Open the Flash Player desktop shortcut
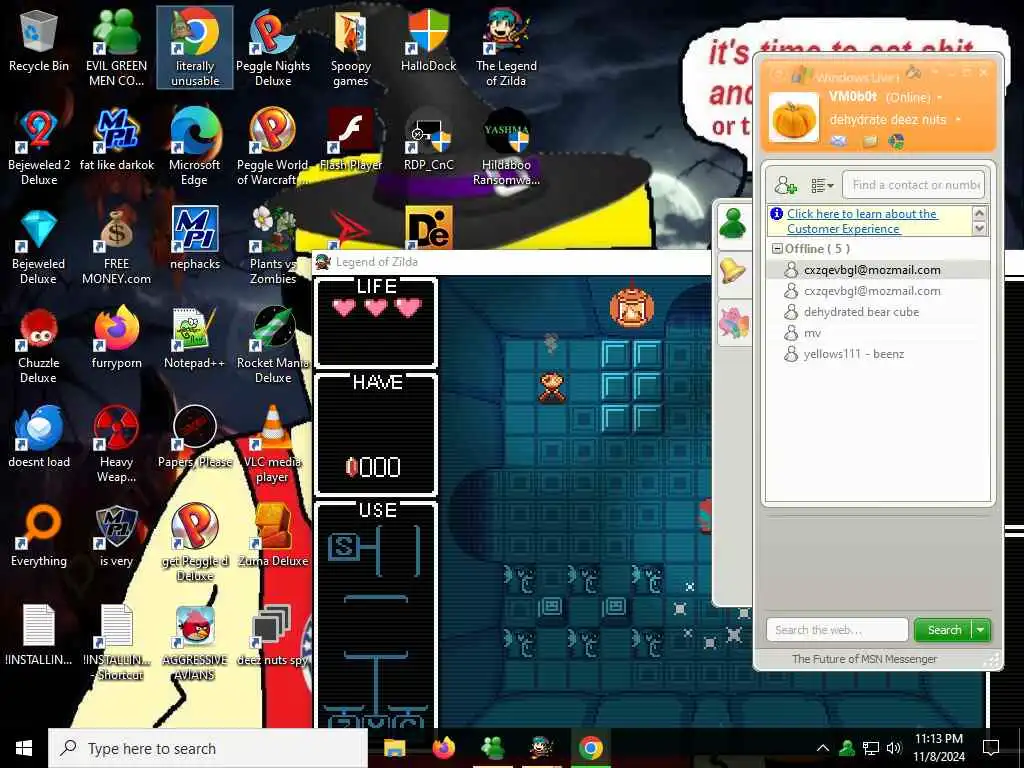The width and height of the screenshot is (1024, 768). click(351, 140)
